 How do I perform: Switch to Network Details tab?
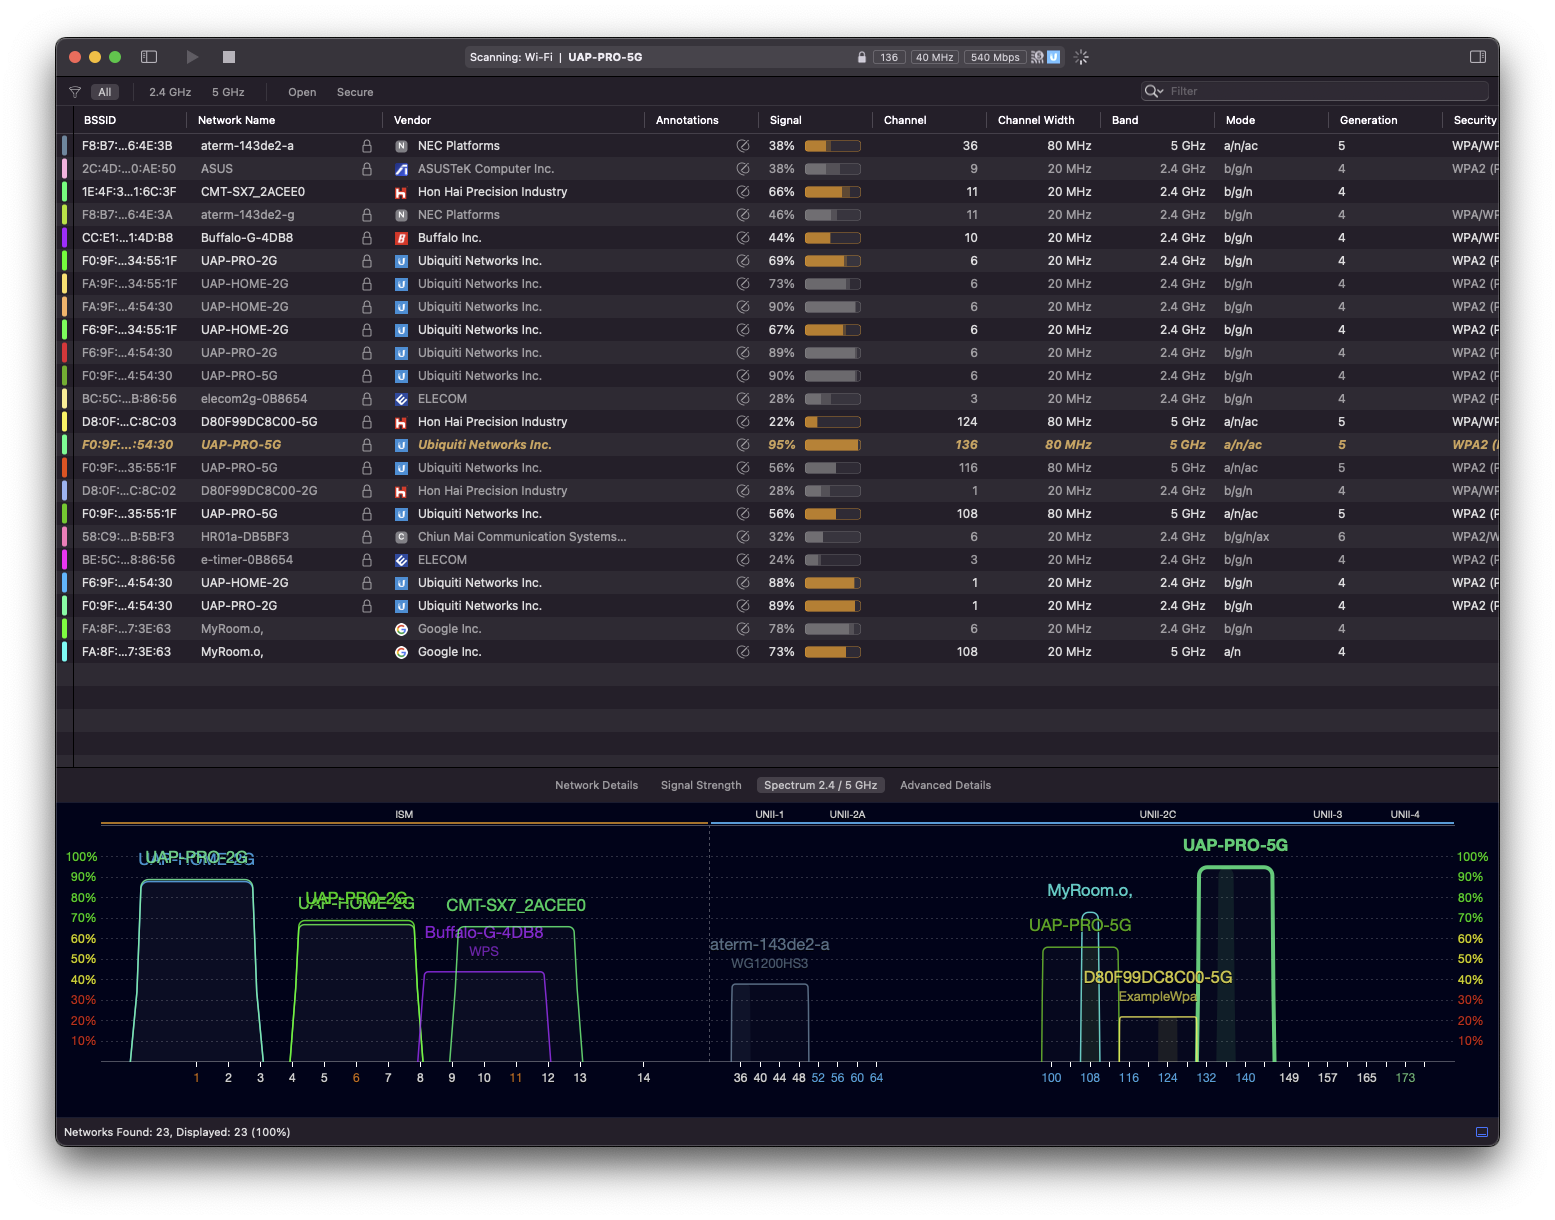pos(596,785)
